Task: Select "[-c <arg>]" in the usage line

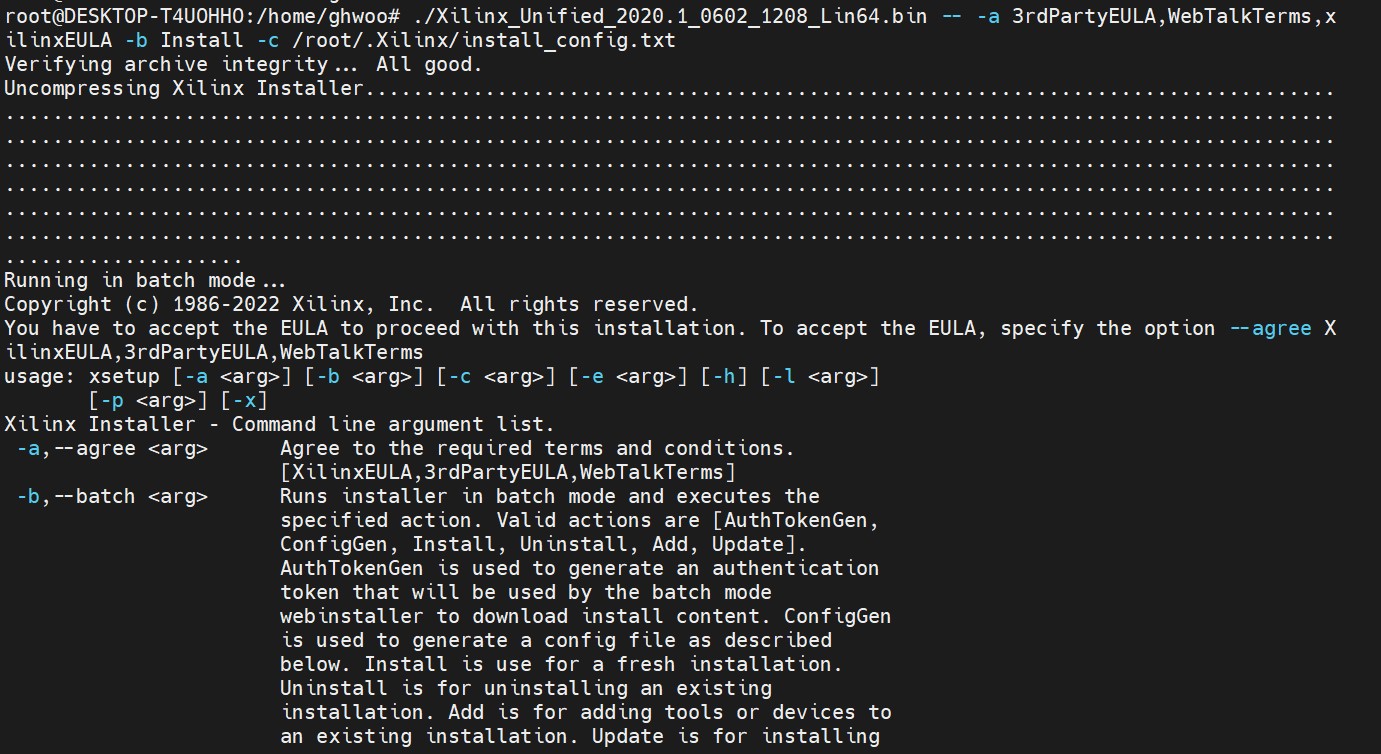Action: pos(497,377)
